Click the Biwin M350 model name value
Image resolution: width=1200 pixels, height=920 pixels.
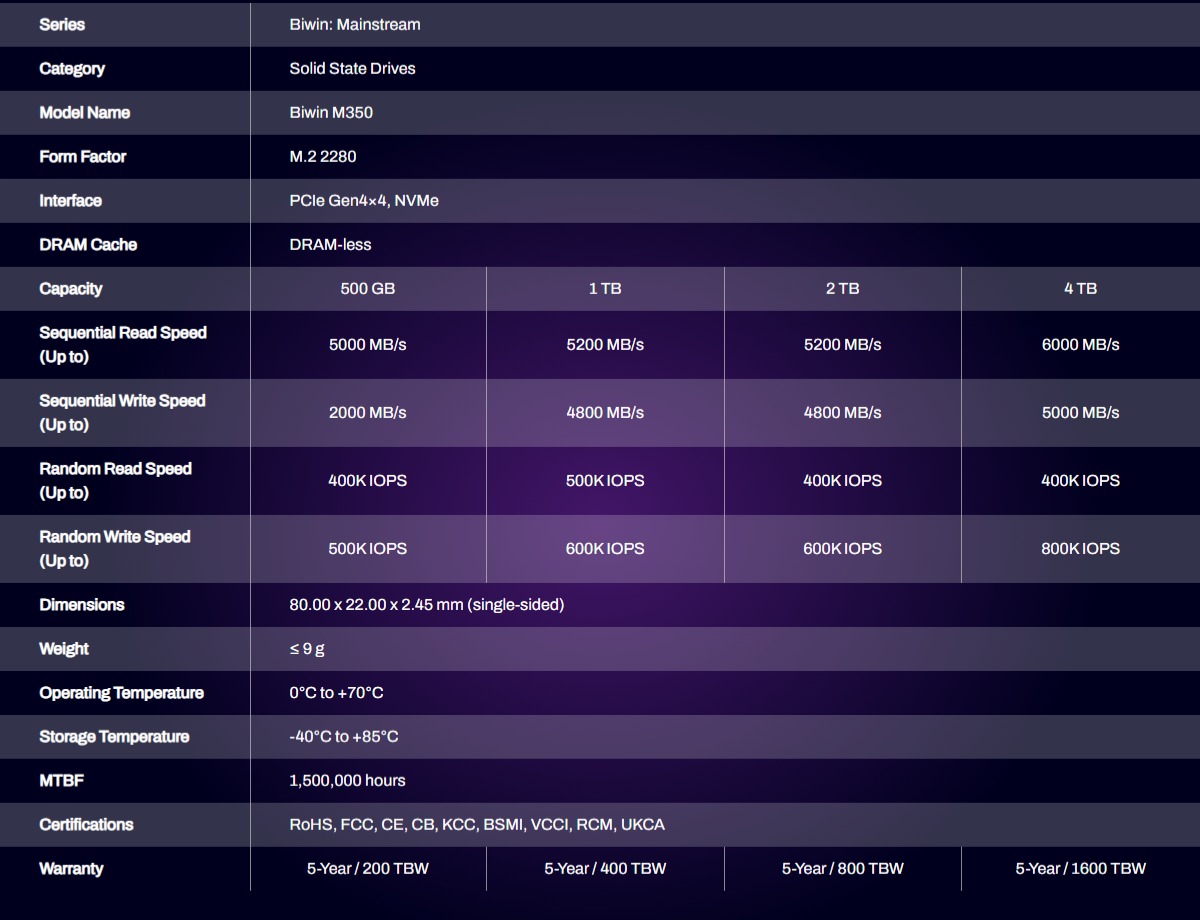(331, 113)
